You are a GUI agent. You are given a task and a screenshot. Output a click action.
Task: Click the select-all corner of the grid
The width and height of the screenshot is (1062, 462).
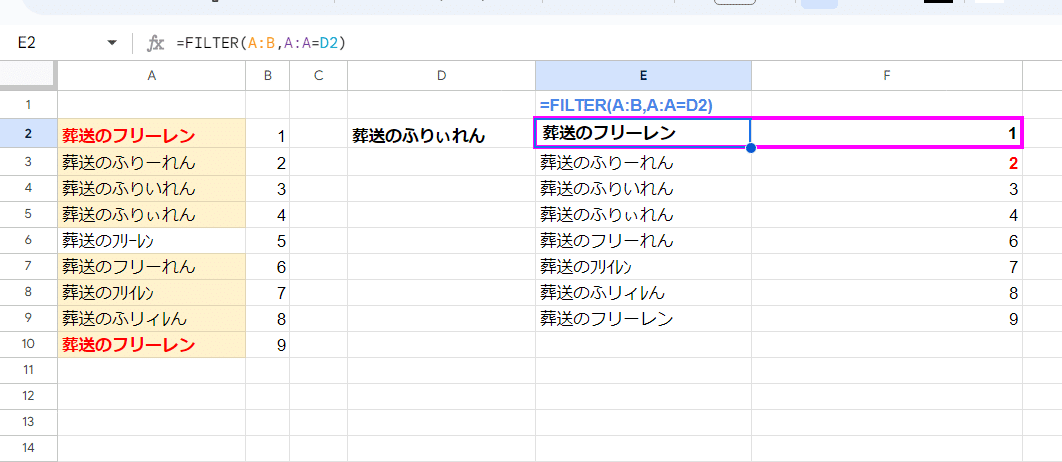tap(28, 76)
